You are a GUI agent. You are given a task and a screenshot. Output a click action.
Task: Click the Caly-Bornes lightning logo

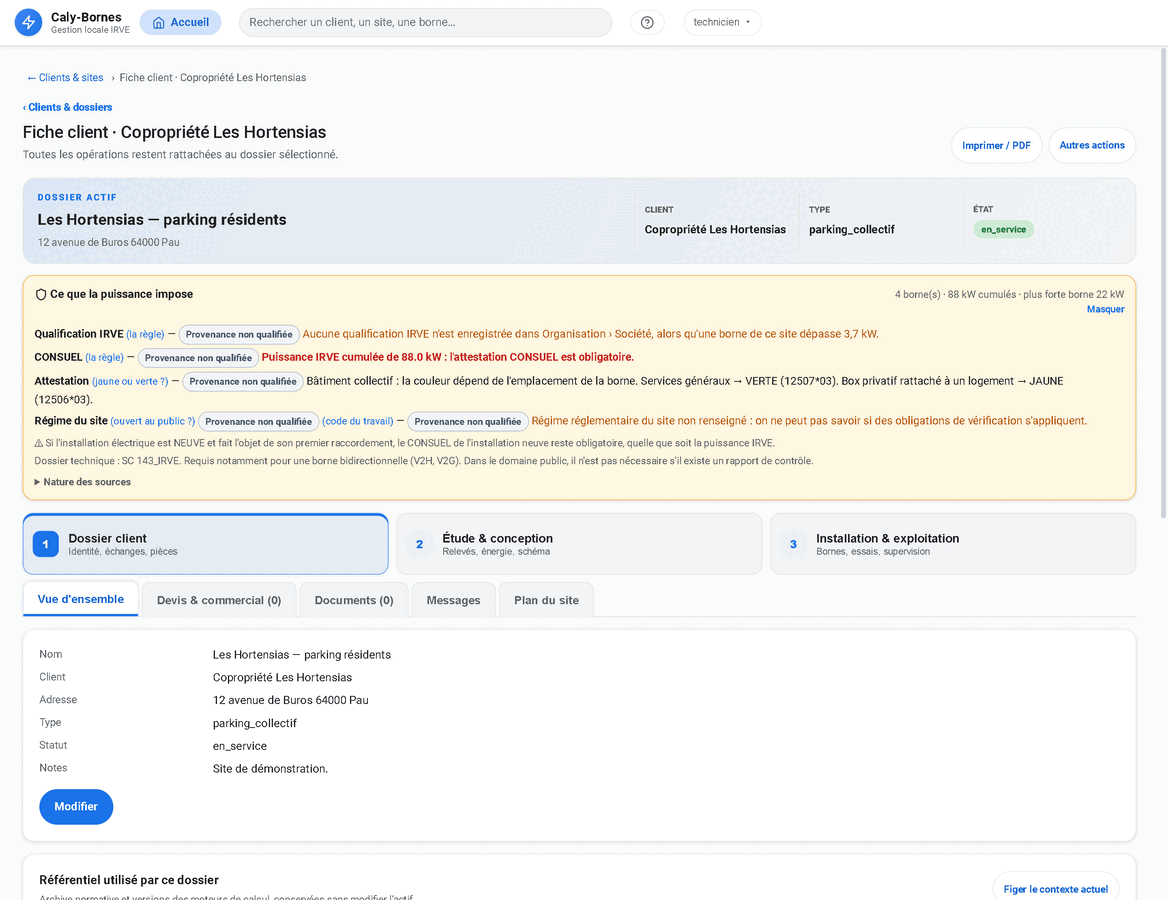point(28,22)
